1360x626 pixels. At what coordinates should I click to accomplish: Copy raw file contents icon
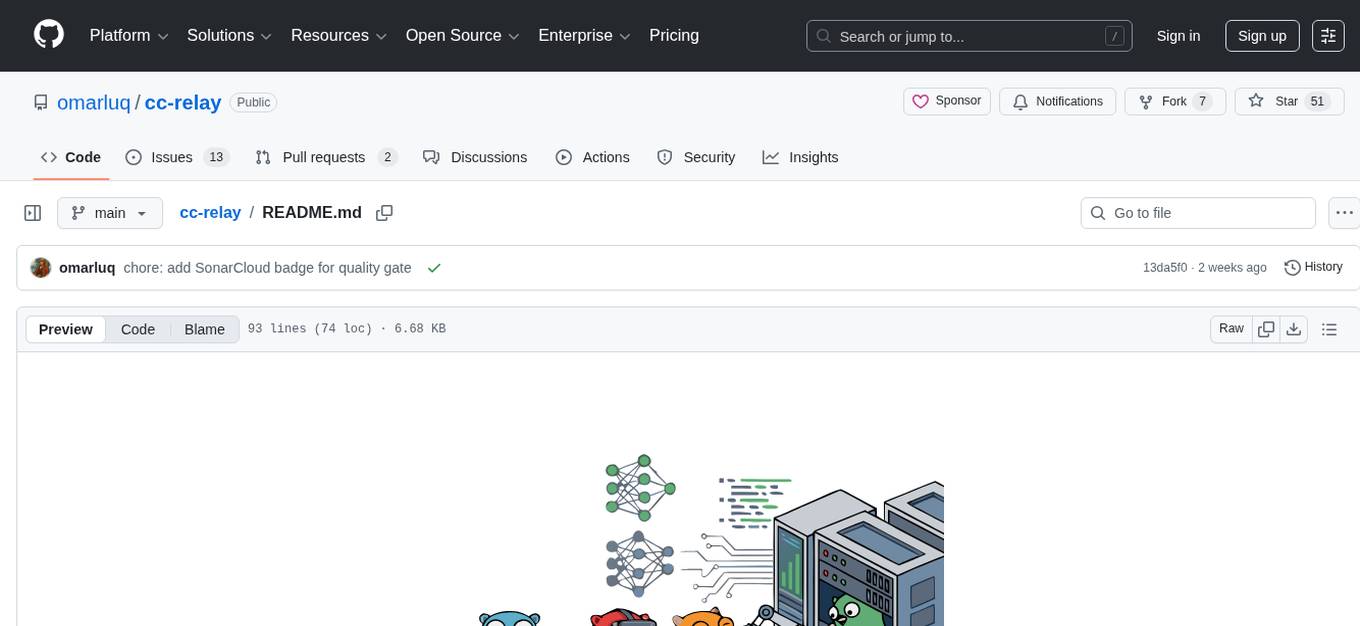[1265, 328]
